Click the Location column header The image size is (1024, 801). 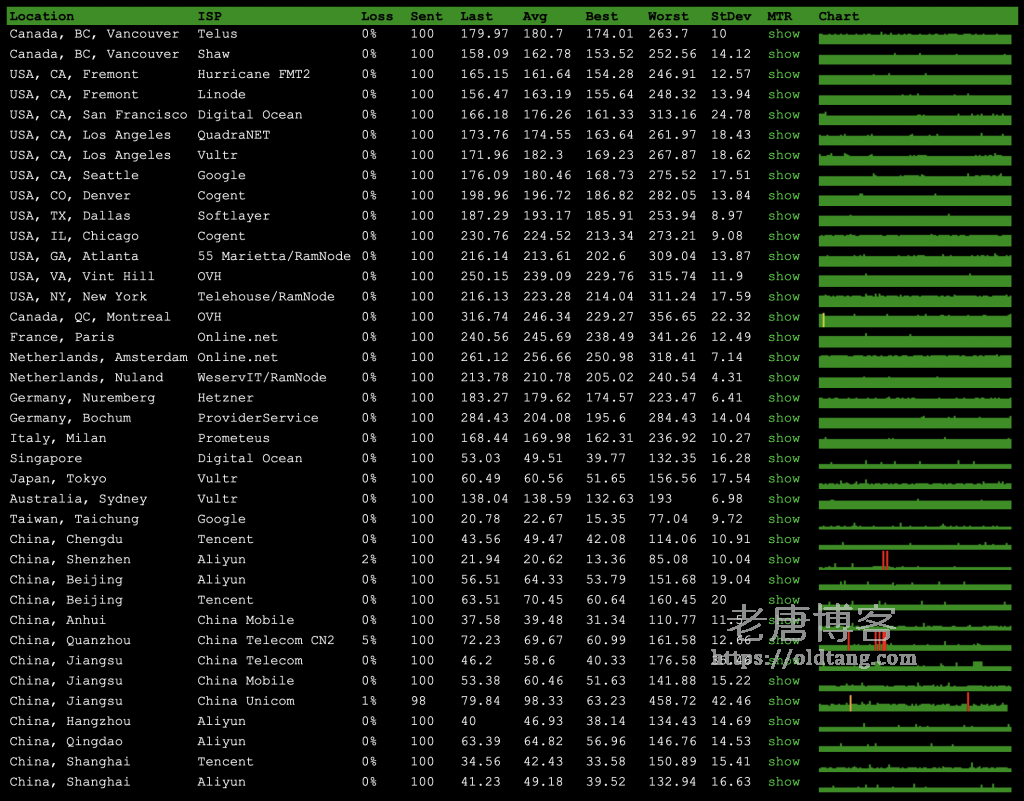(42, 16)
